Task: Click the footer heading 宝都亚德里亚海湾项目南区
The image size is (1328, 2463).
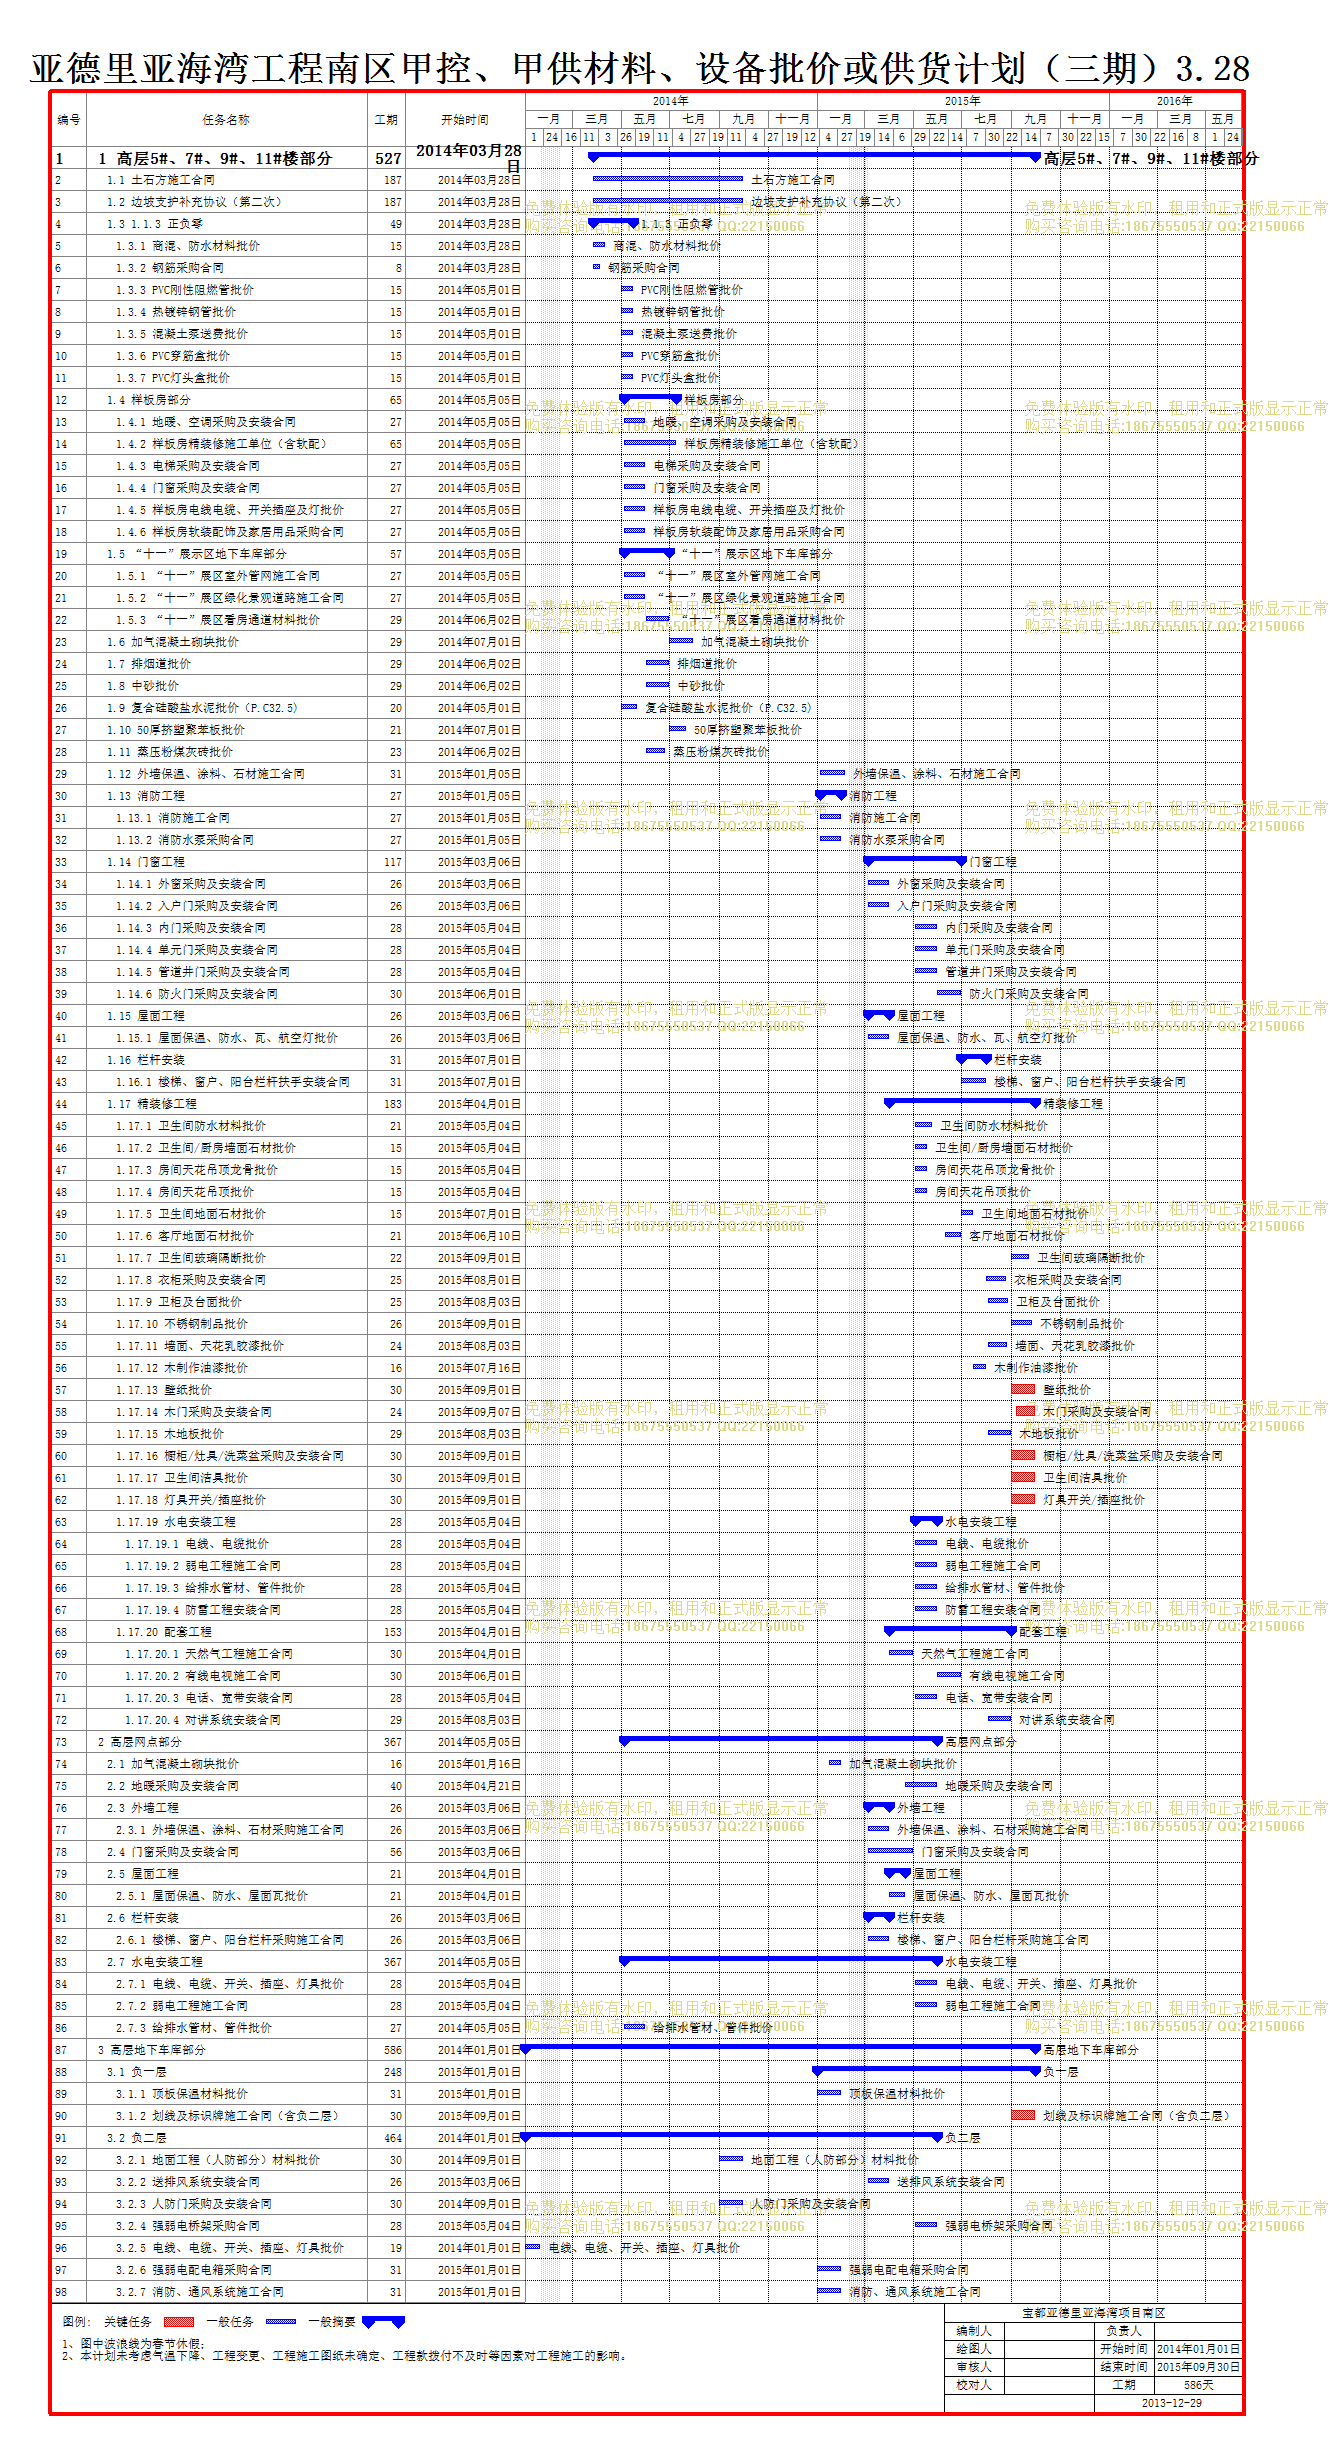Action: (x=1094, y=2313)
